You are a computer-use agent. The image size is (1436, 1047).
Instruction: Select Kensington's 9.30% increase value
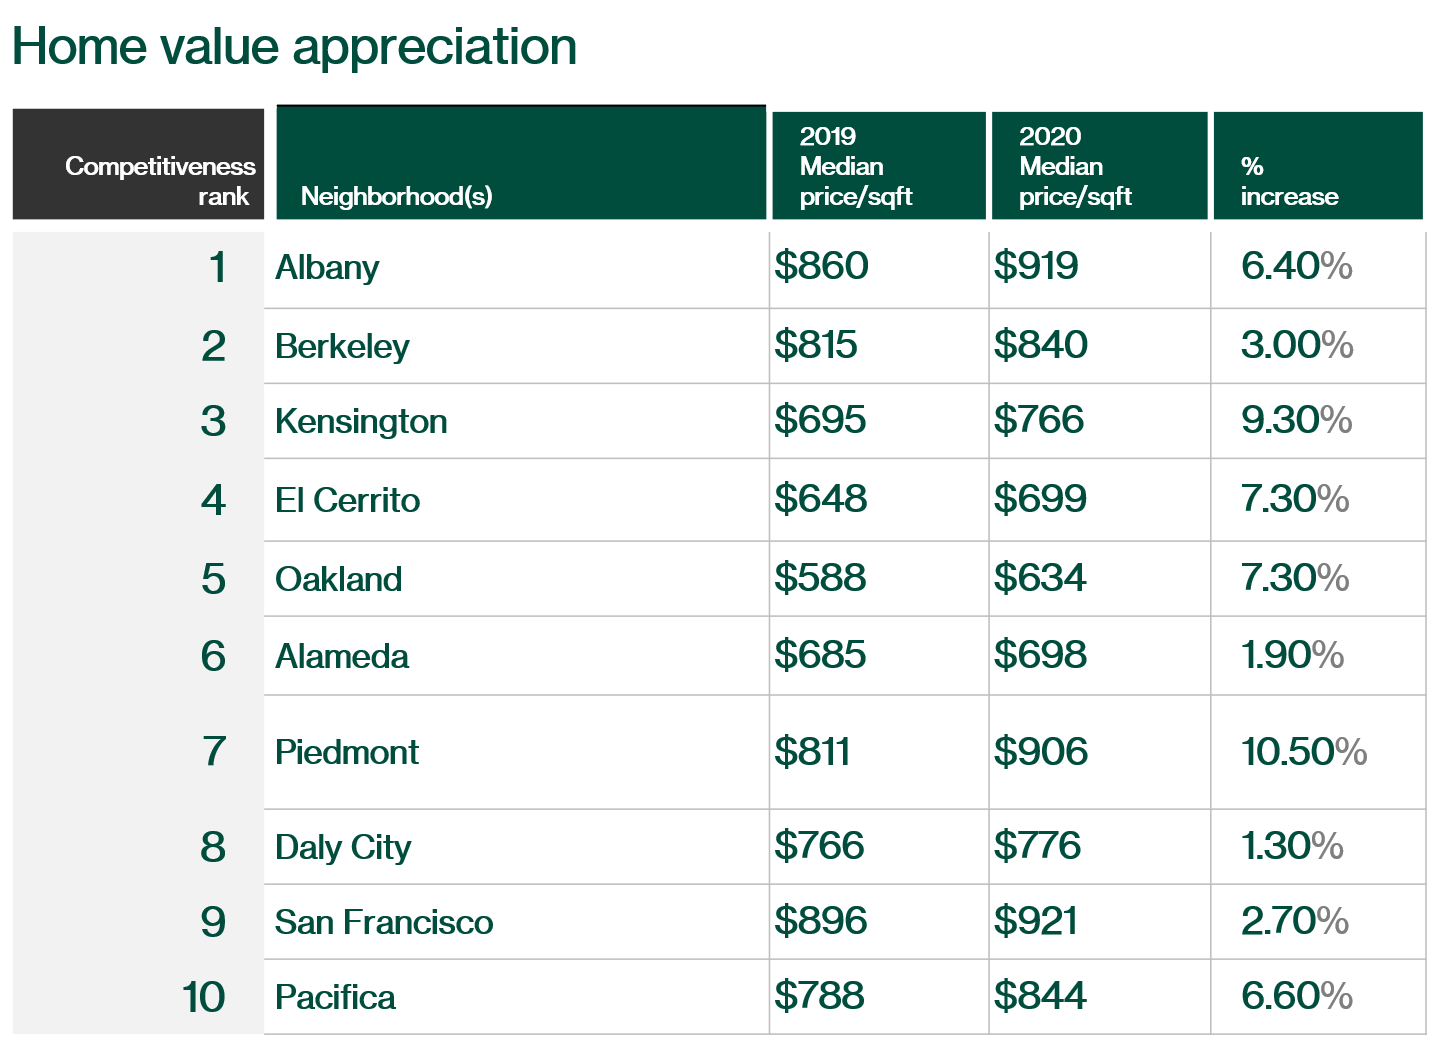[x=1297, y=420]
